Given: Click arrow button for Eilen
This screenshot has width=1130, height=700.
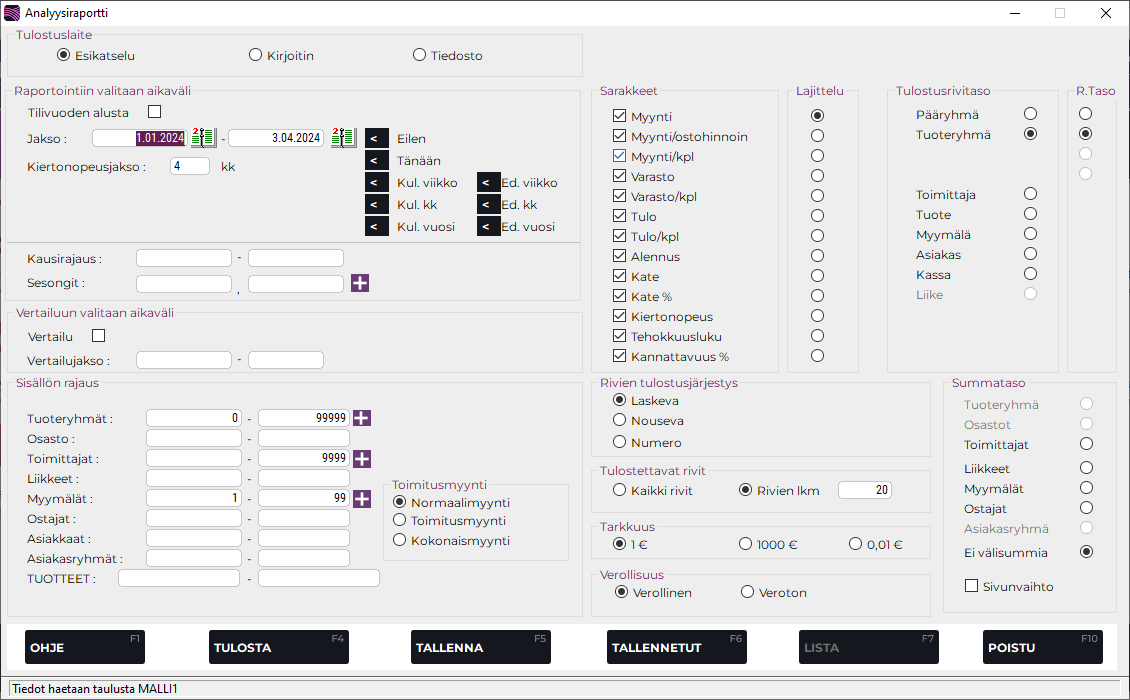Looking at the screenshot, I should (x=377, y=139).
